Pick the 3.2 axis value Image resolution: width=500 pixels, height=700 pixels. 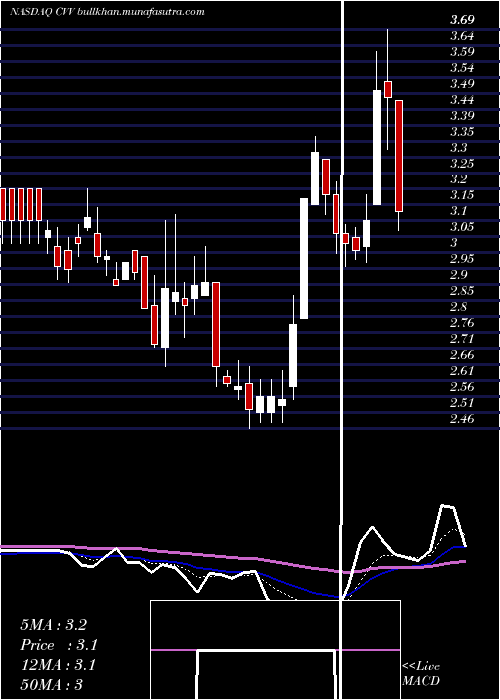459,179
